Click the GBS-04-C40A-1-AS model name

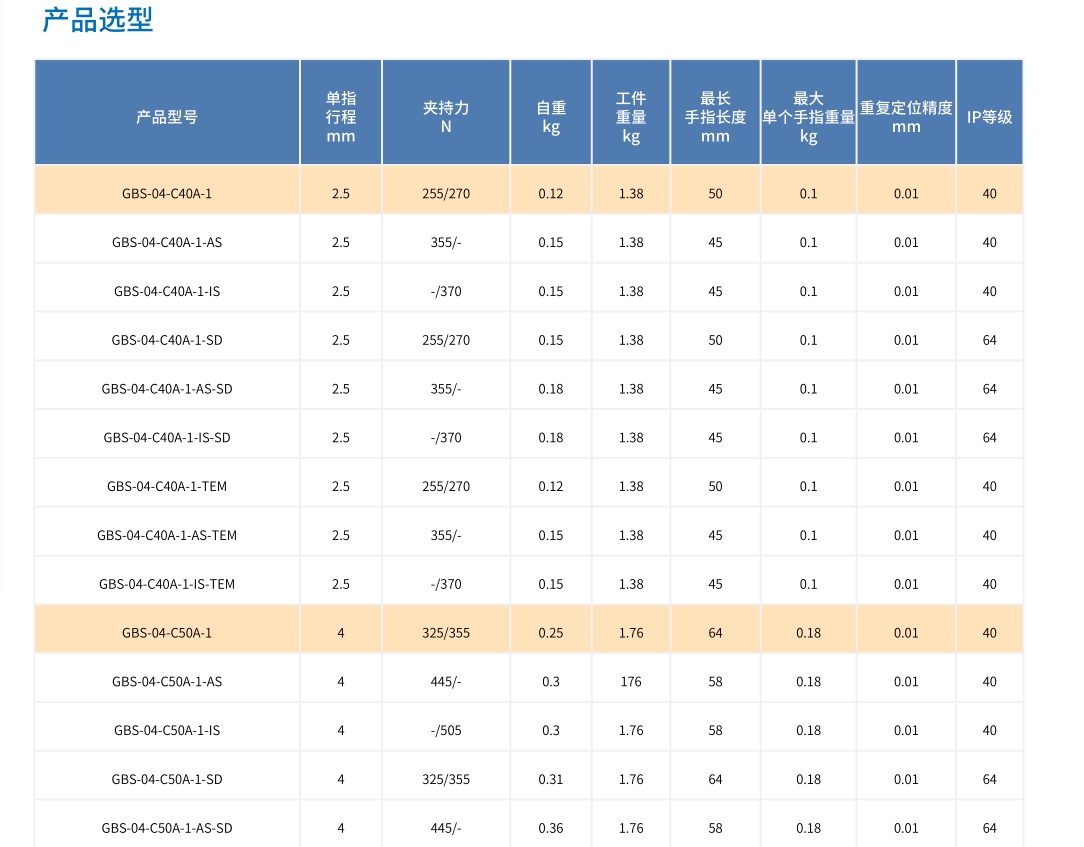(167, 243)
